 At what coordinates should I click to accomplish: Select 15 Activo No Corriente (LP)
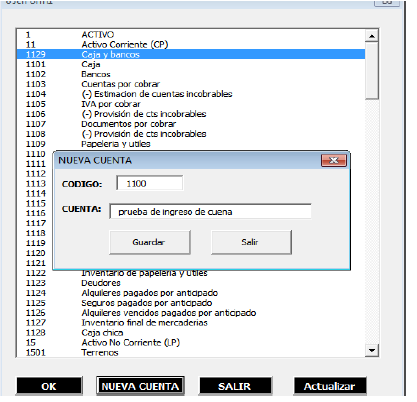pyautogui.click(x=191, y=343)
